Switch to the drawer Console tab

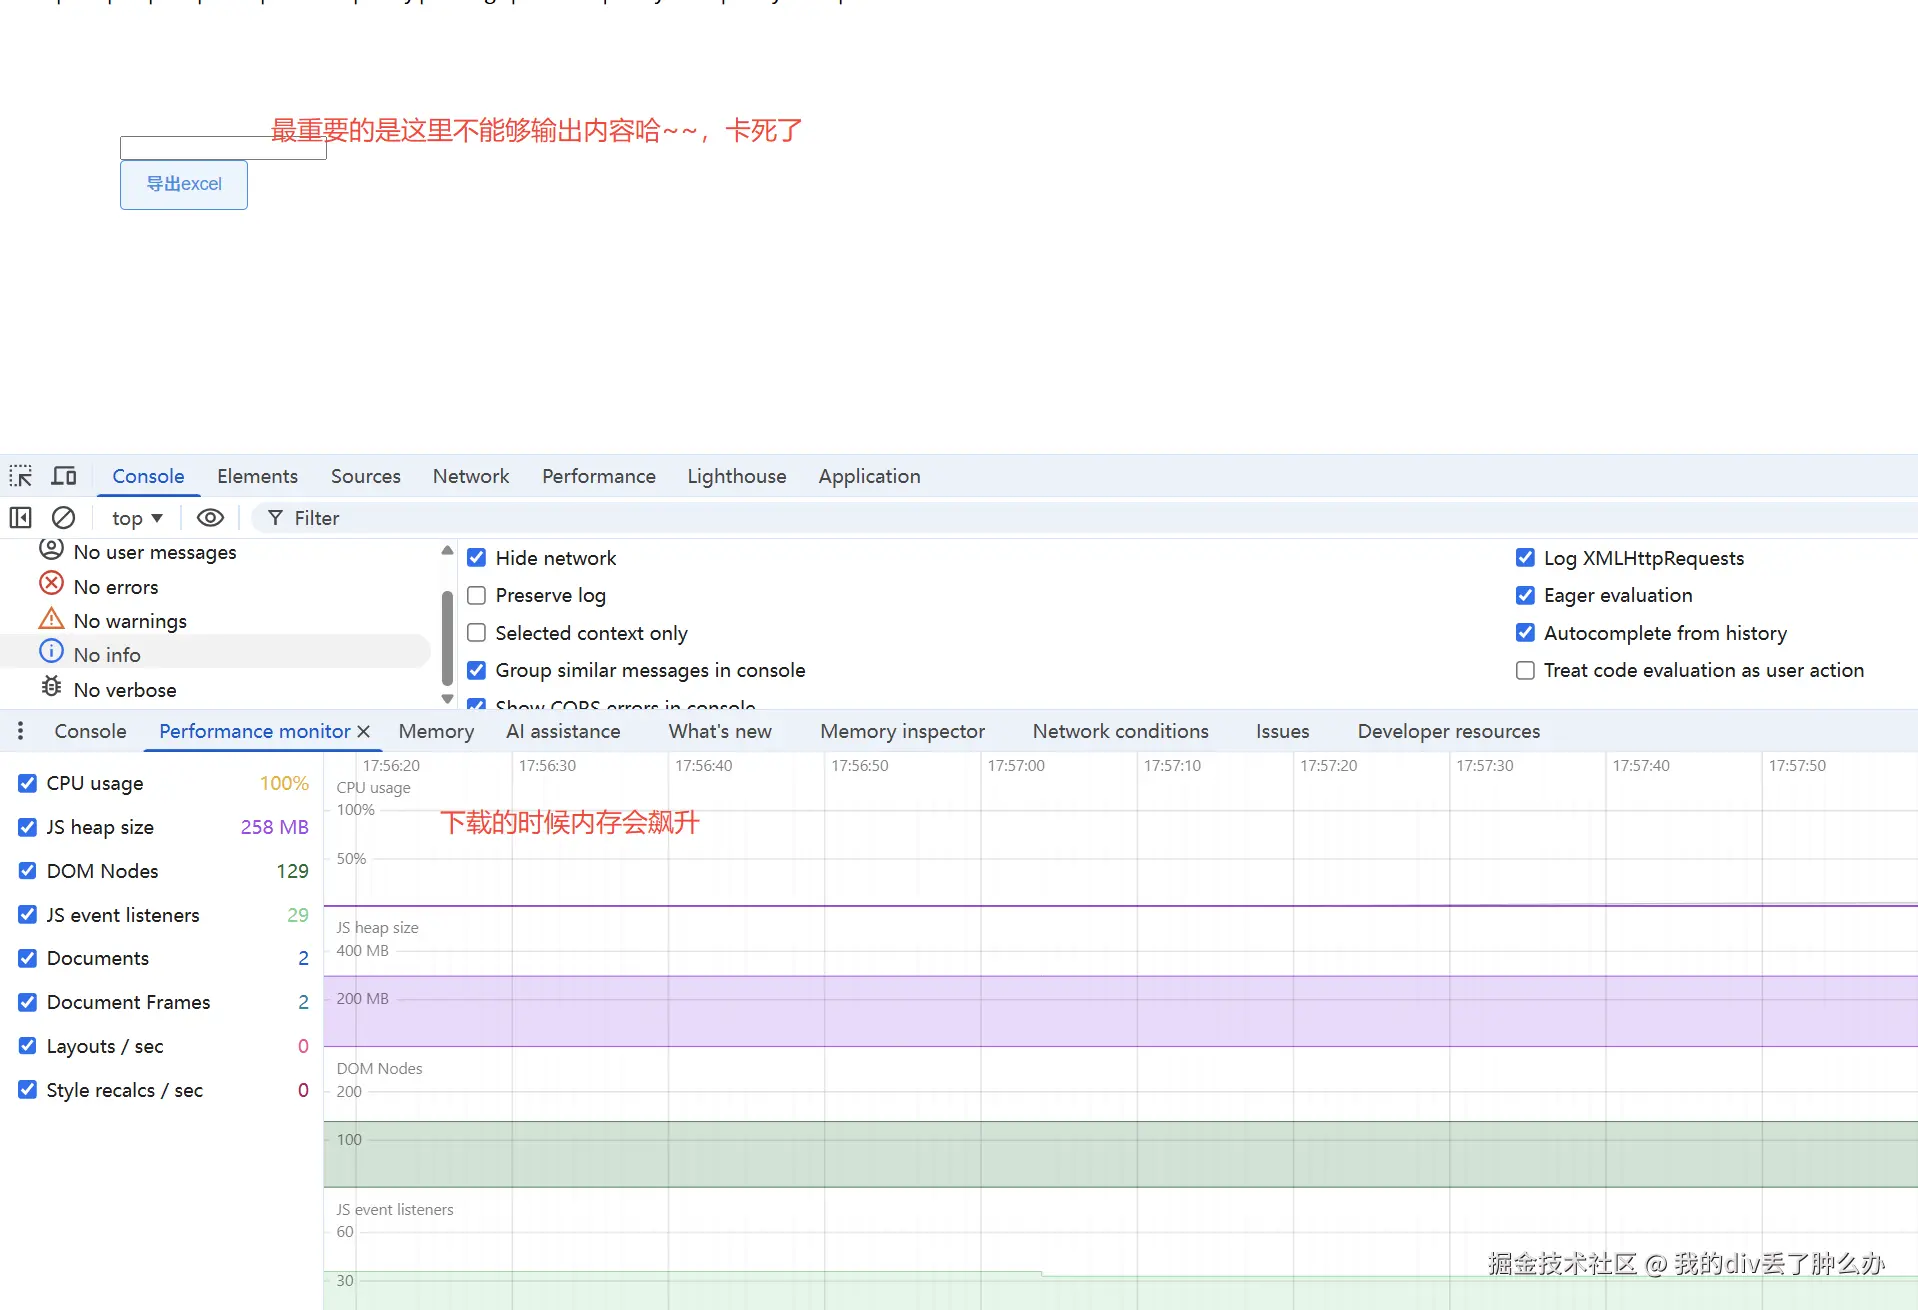coord(90,731)
